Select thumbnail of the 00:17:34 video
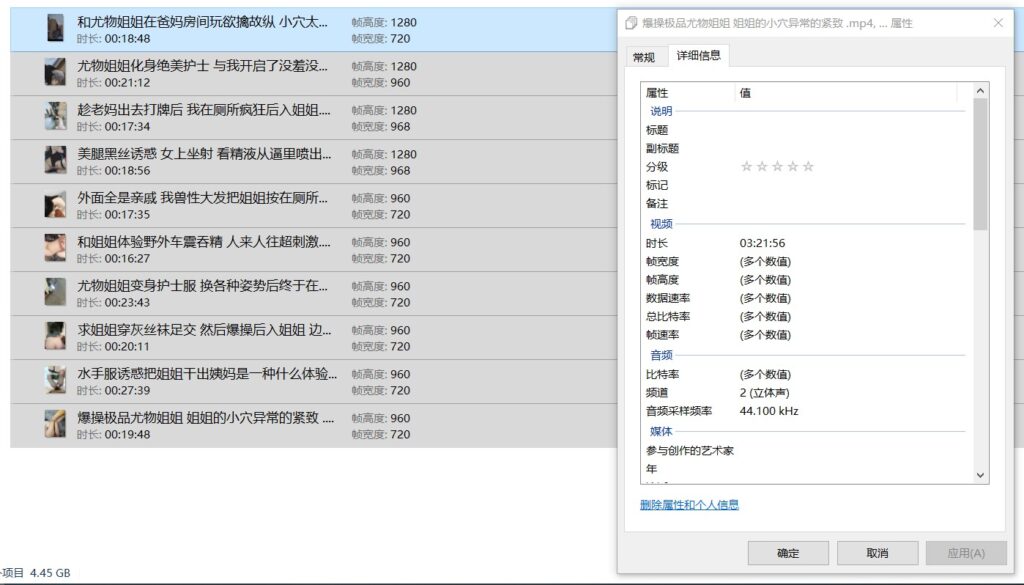This screenshot has width=1024, height=585. pyautogui.click(x=56, y=116)
